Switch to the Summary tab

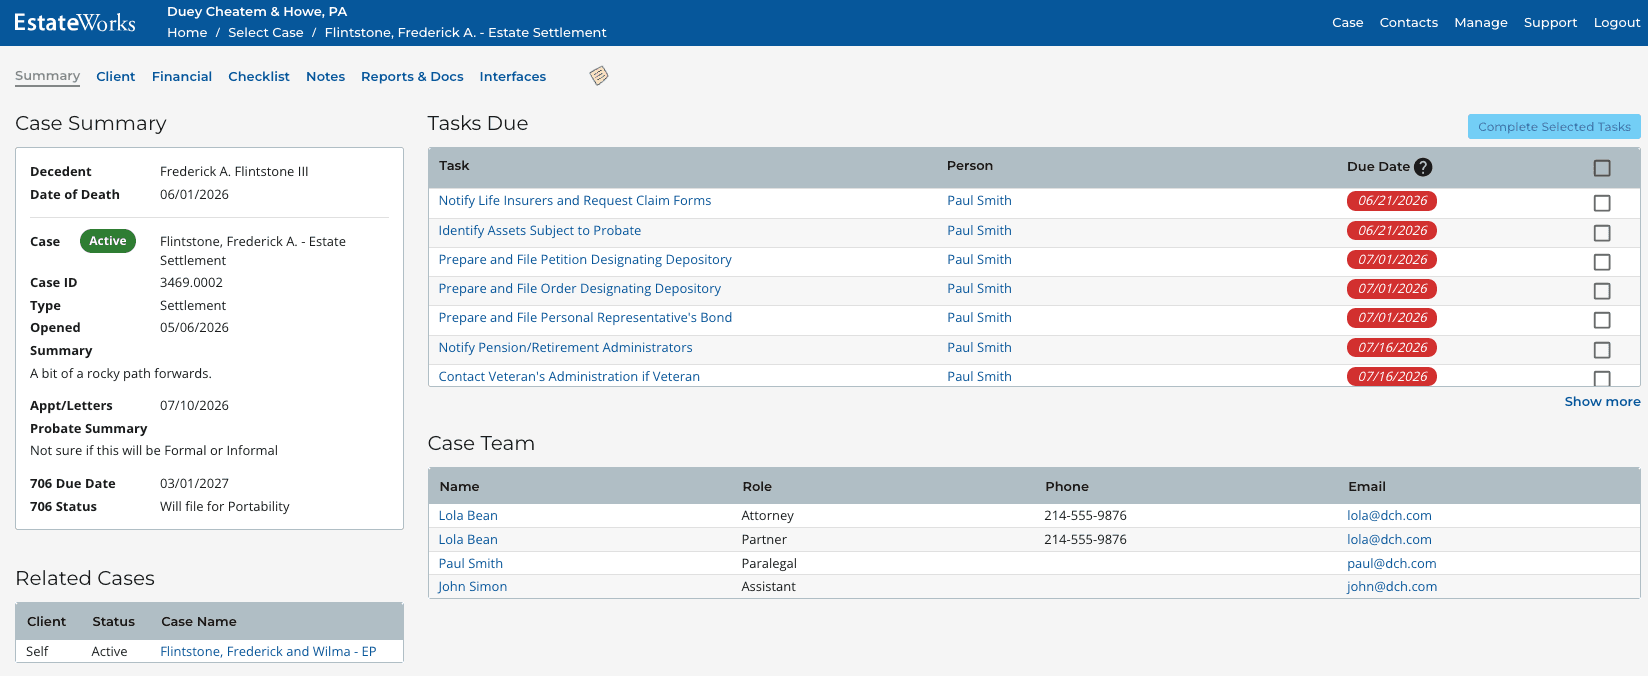[x=47, y=76]
